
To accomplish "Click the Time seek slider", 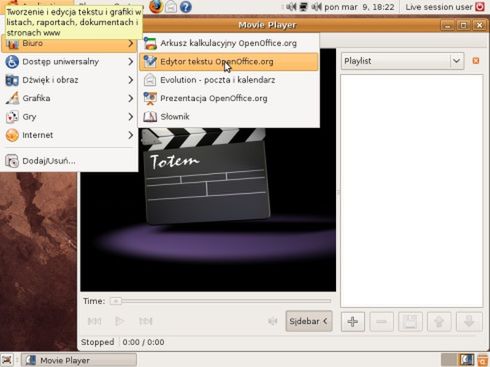I will 221,301.
